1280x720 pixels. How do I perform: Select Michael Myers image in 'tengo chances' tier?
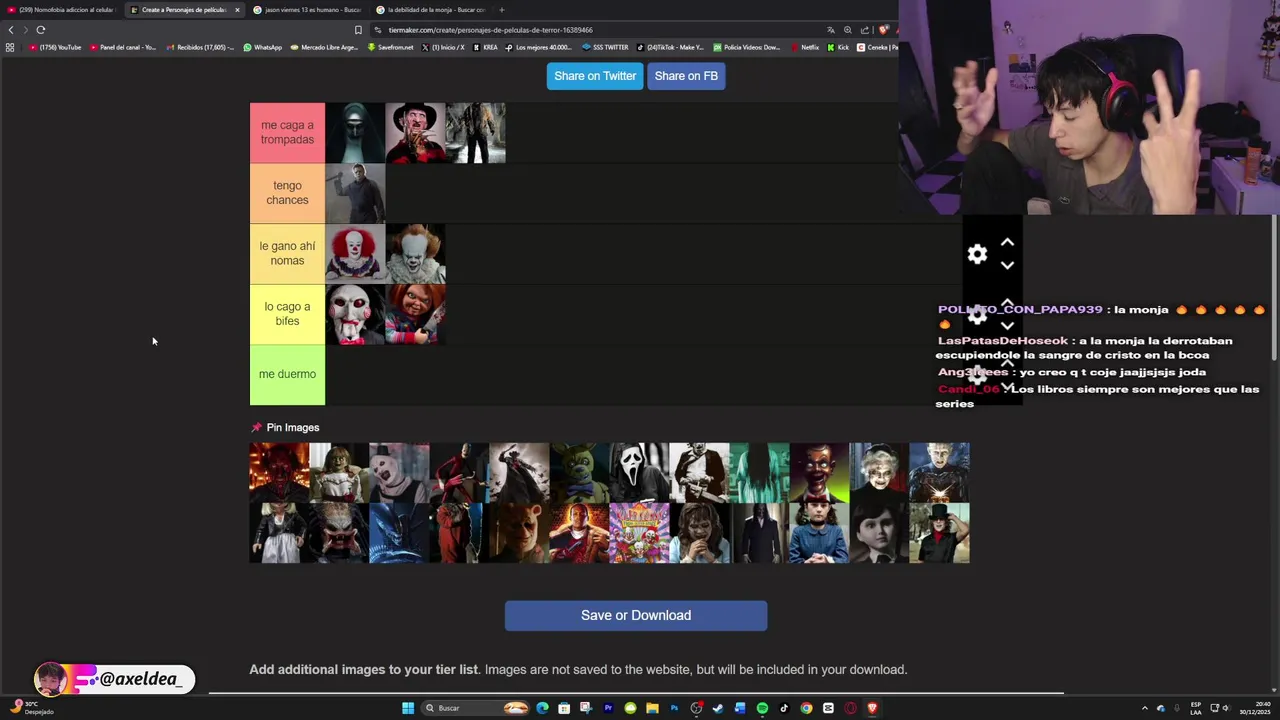(x=355, y=193)
